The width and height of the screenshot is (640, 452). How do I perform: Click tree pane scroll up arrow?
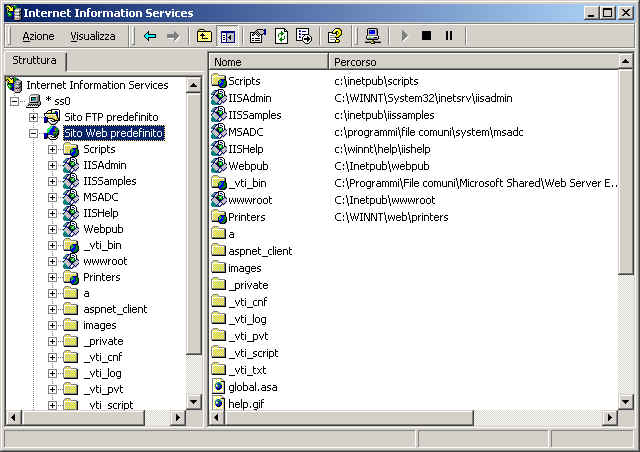point(193,85)
